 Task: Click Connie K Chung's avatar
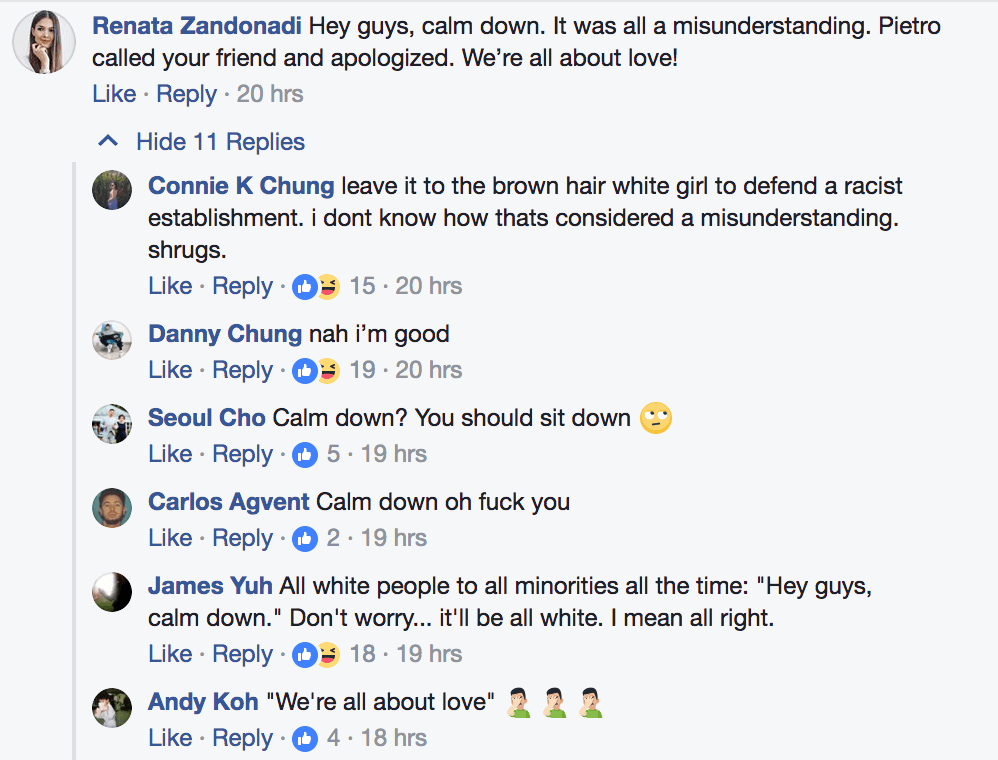click(112, 190)
